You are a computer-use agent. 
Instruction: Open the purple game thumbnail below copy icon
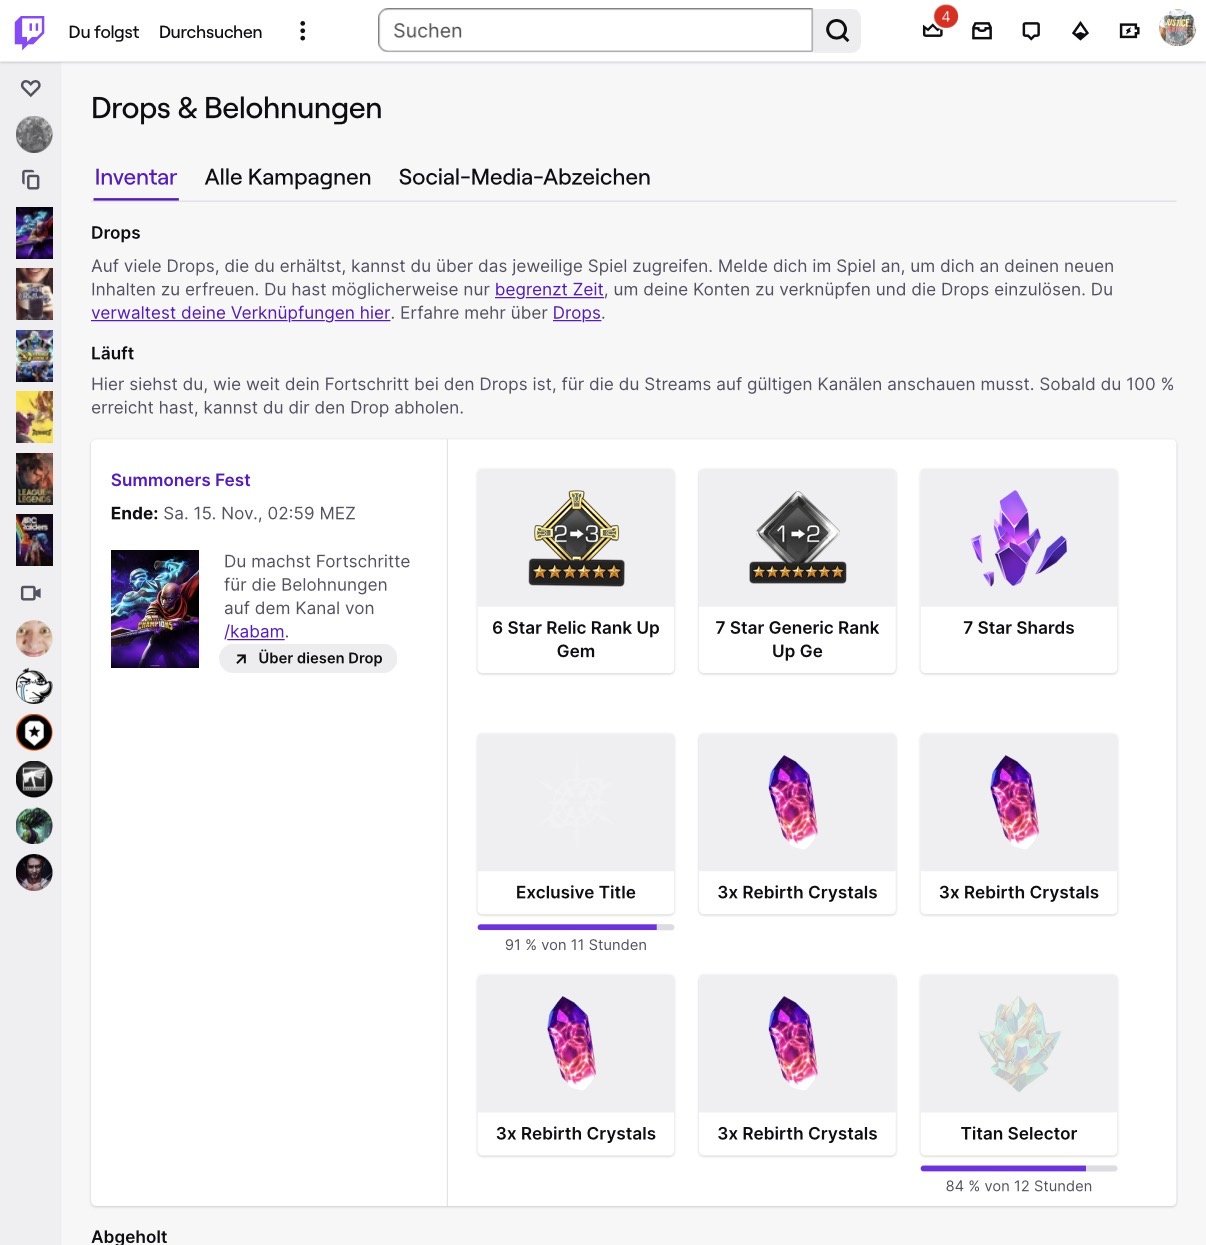point(34,233)
